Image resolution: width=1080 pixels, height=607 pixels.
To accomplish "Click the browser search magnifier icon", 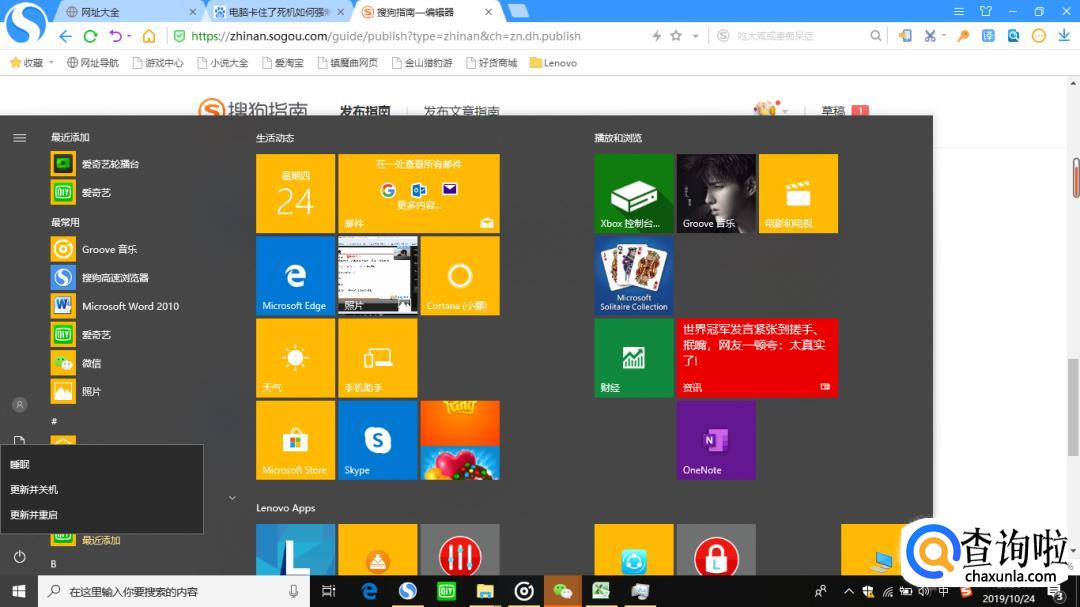I will click(875, 36).
